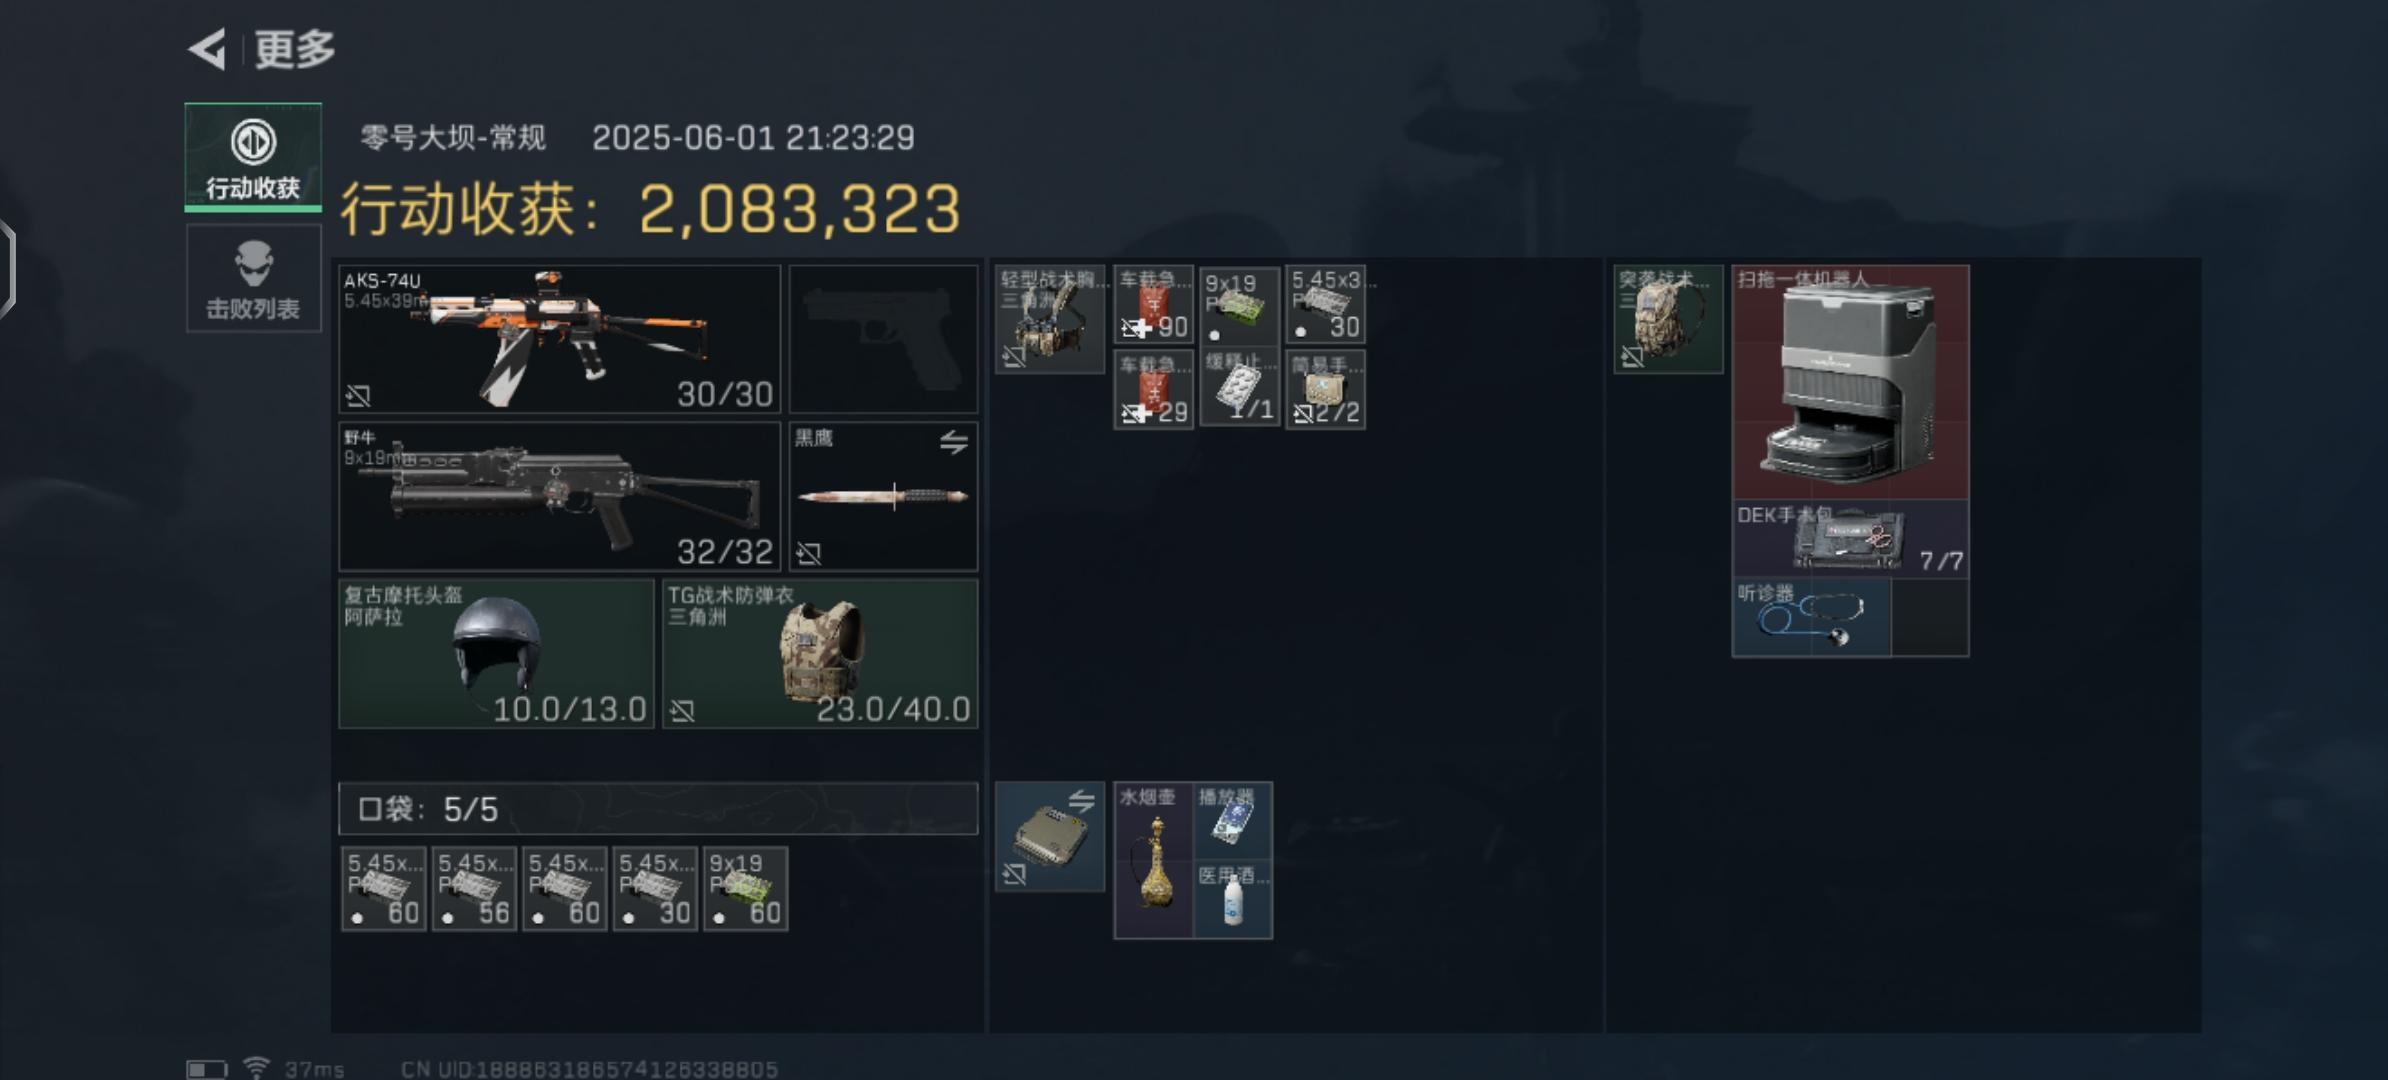Go back using the arrow beside 更多

coord(208,49)
